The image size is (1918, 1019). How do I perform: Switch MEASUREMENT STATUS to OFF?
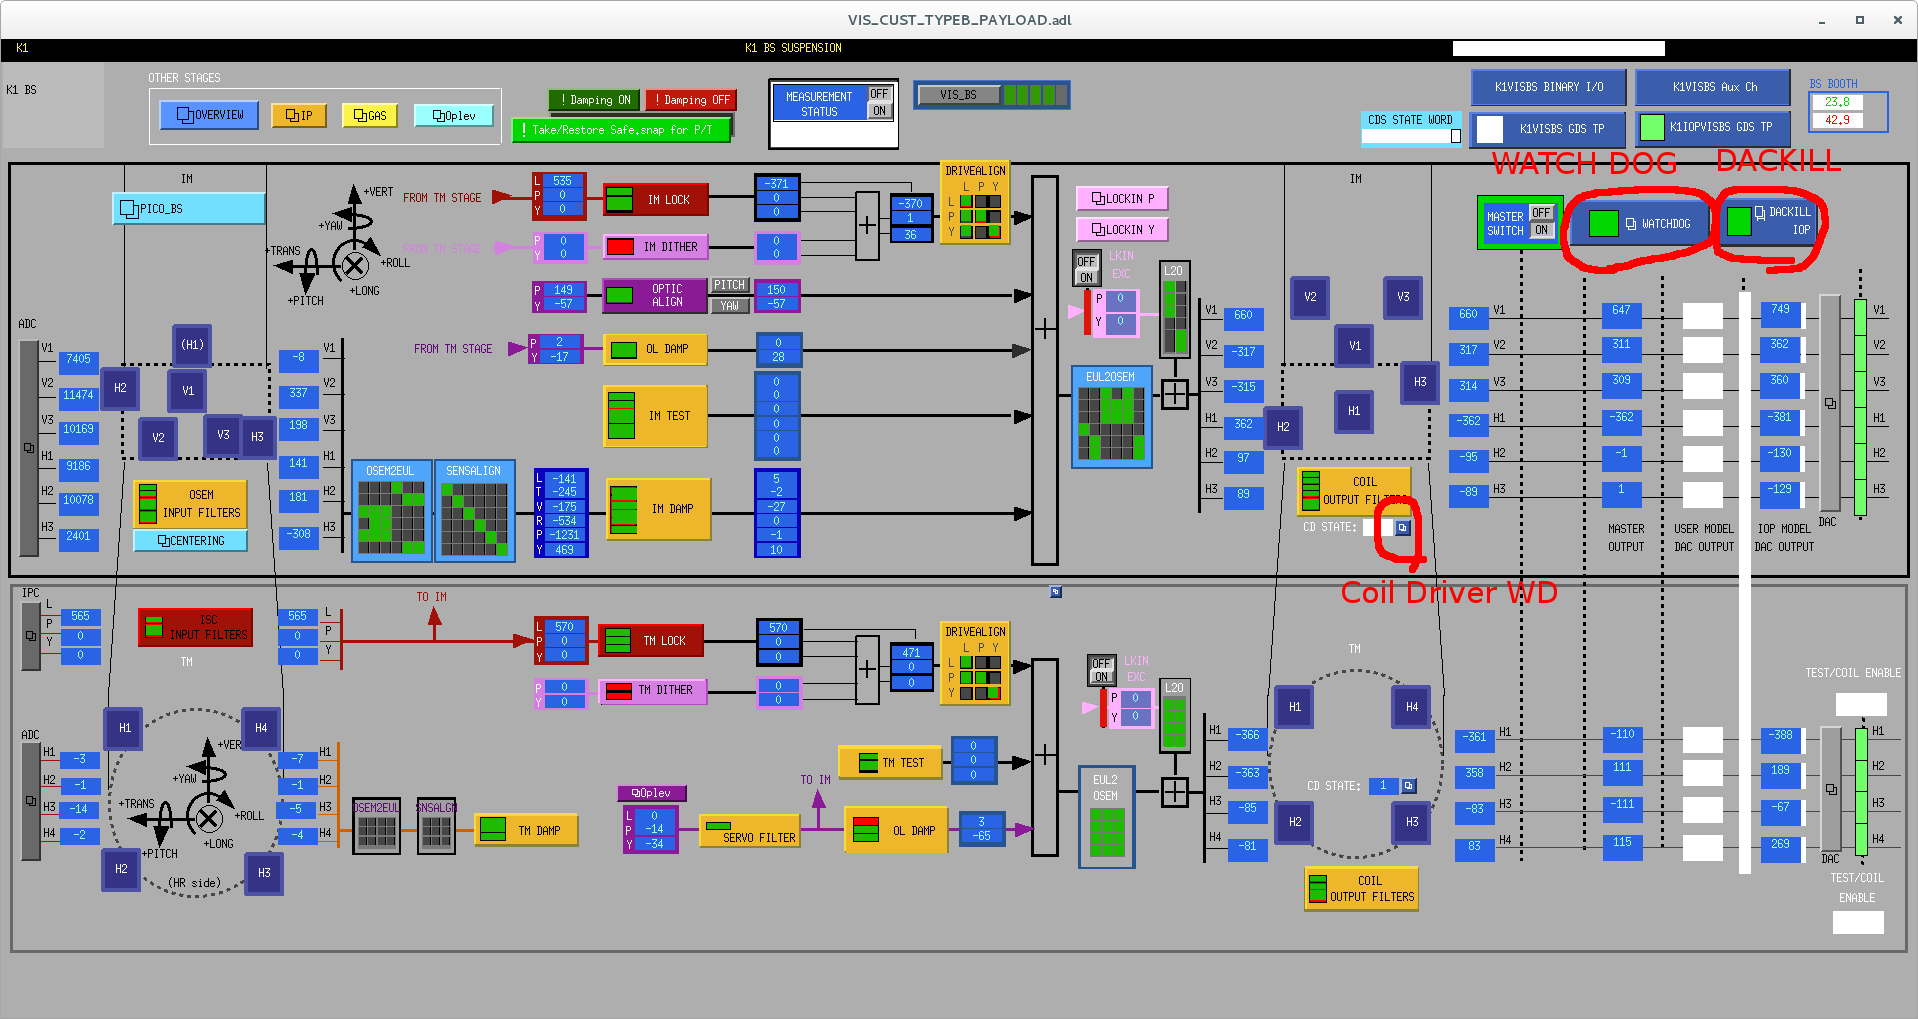click(878, 94)
